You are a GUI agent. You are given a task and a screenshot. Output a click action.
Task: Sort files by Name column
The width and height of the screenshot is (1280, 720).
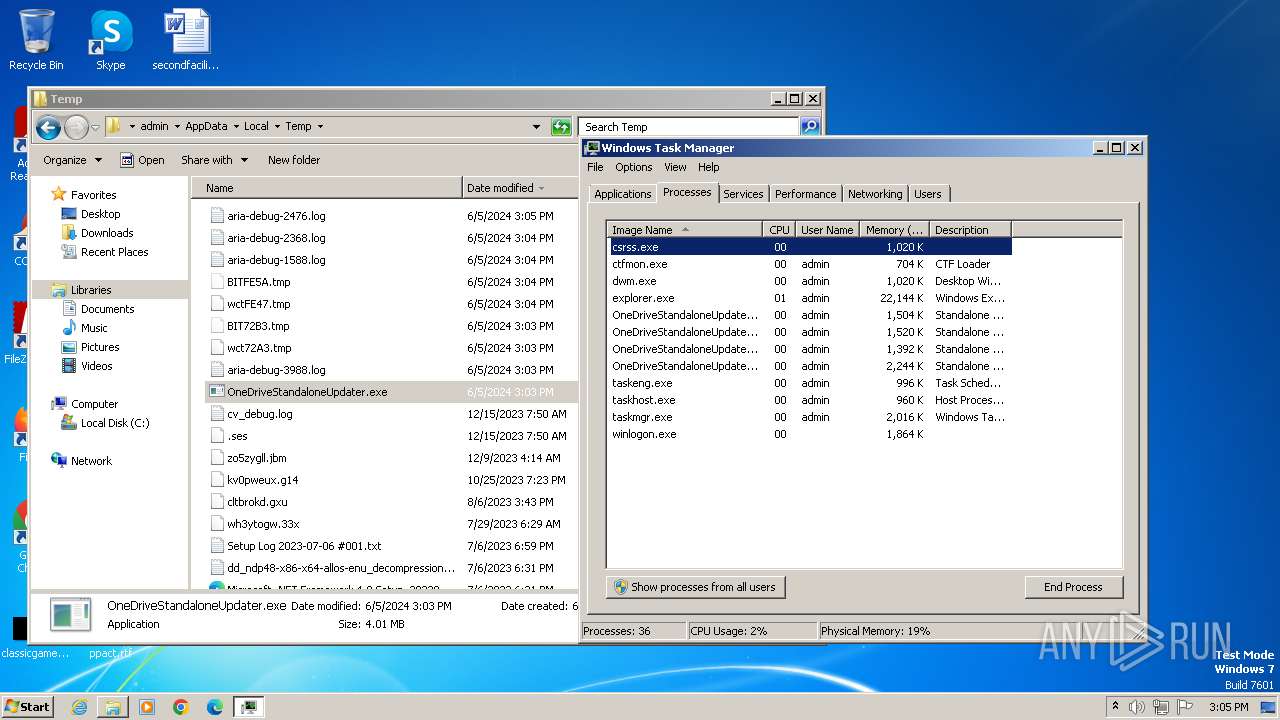(326, 188)
